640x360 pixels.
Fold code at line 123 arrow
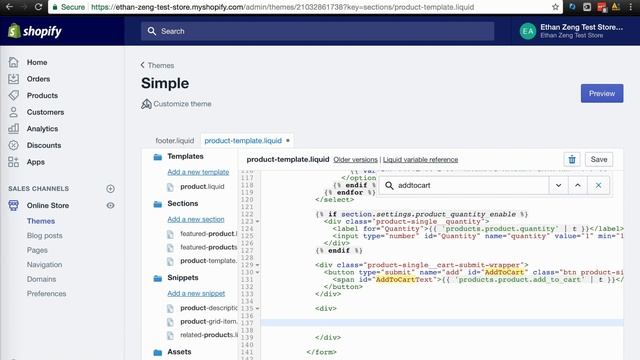coord(258,222)
